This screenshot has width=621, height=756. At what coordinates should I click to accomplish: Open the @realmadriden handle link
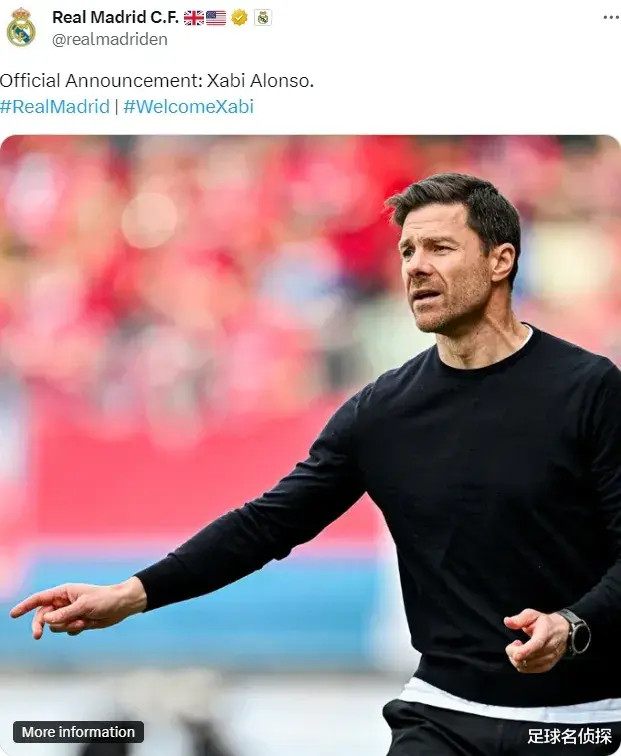tap(110, 40)
